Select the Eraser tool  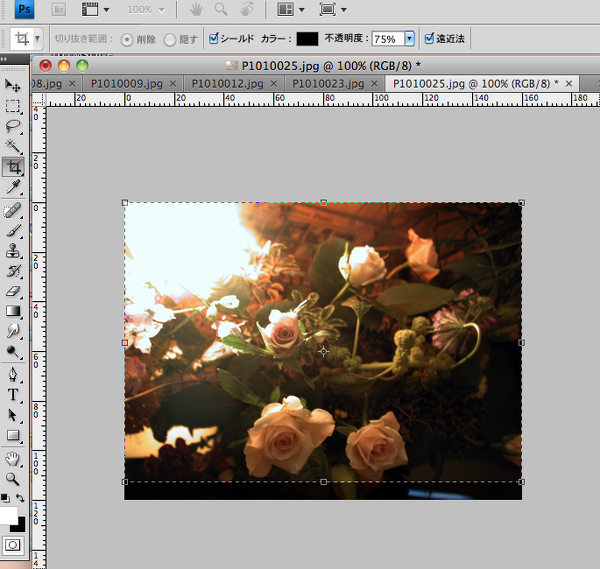click(x=13, y=291)
